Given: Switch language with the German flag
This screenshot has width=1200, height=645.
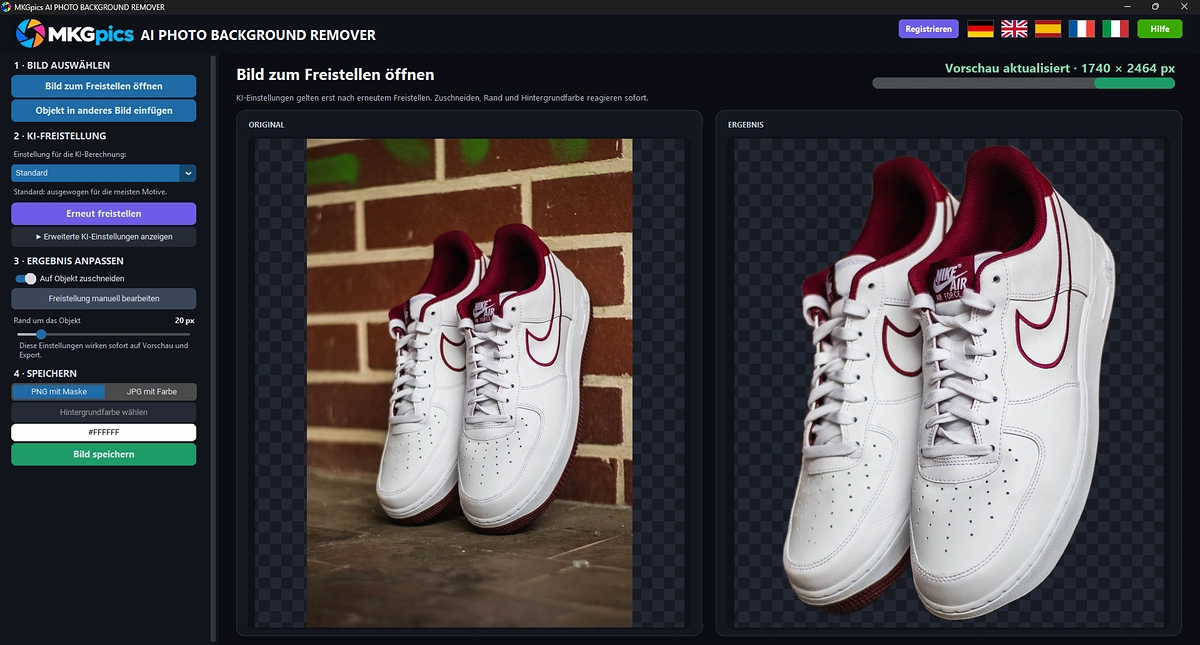Looking at the screenshot, I should 980,29.
